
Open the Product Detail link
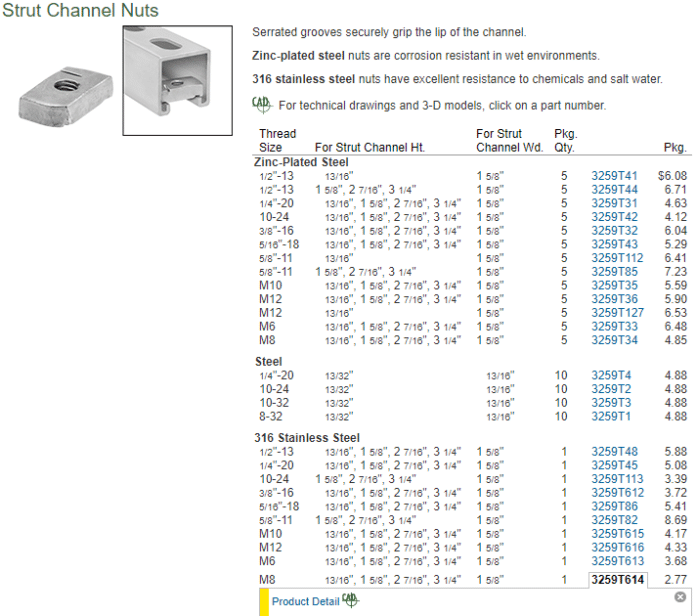305,602
